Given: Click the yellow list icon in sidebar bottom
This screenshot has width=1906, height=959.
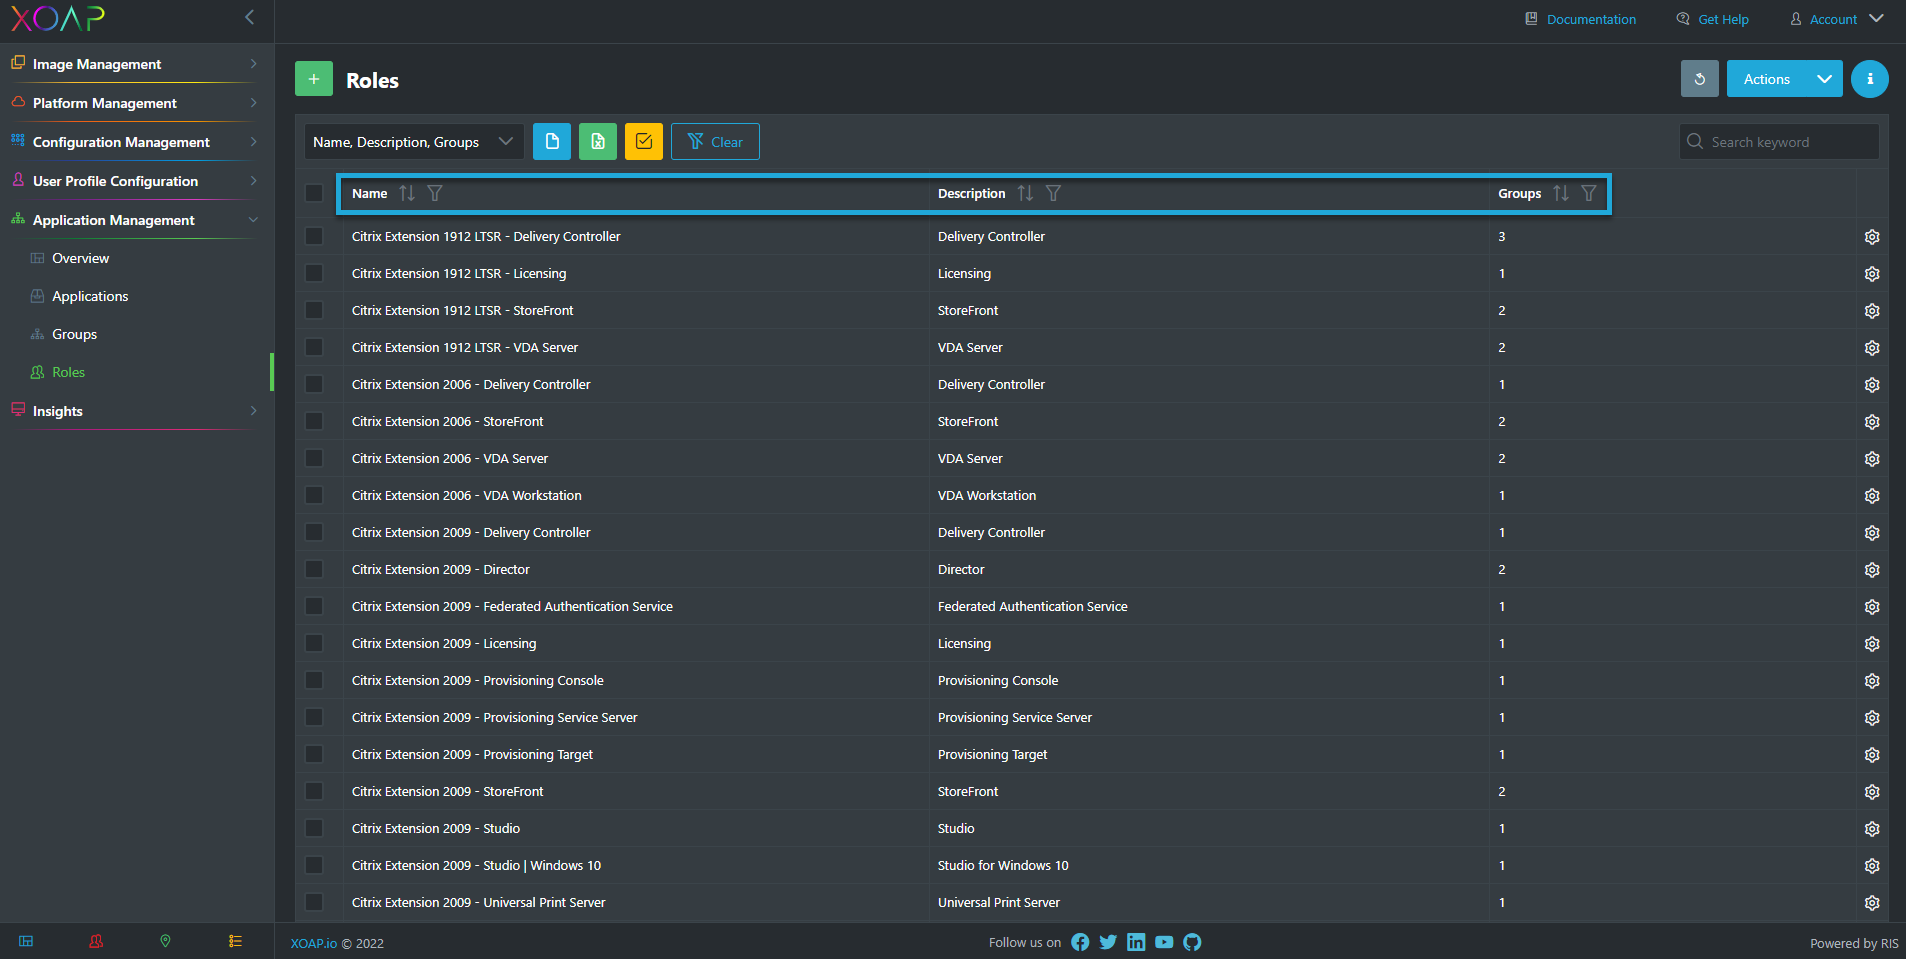Looking at the screenshot, I should (x=235, y=941).
